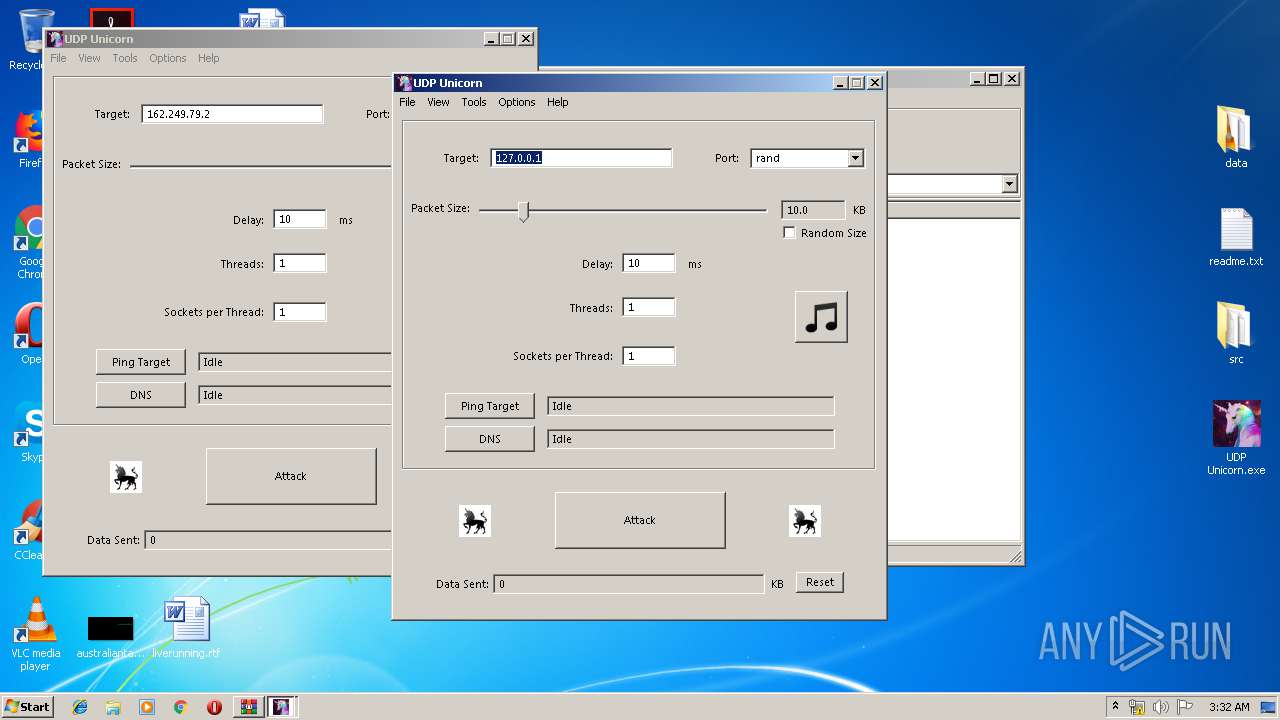Viewport: 1280px width, 720px height.
Task: Click Packet Size slider track in background window
Action: [260, 166]
